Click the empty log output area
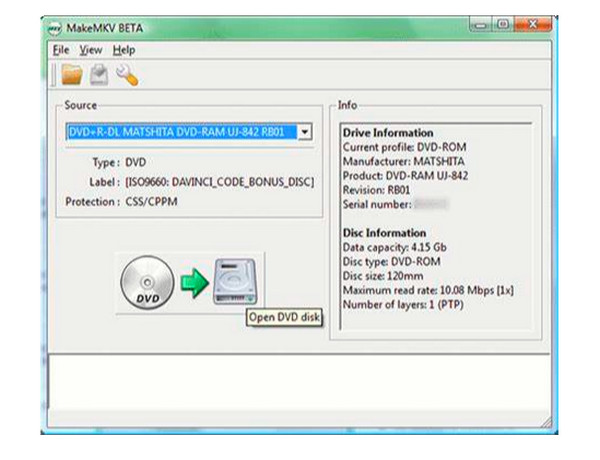 point(298,381)
